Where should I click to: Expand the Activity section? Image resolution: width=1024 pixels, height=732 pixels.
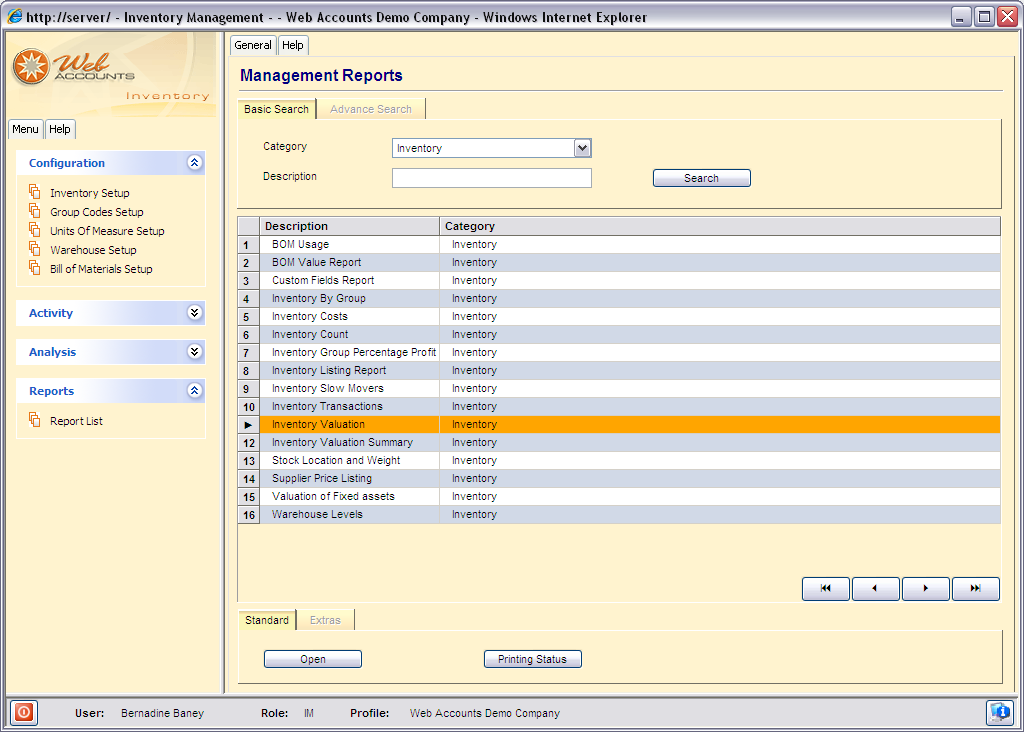[x=195, y=313]
